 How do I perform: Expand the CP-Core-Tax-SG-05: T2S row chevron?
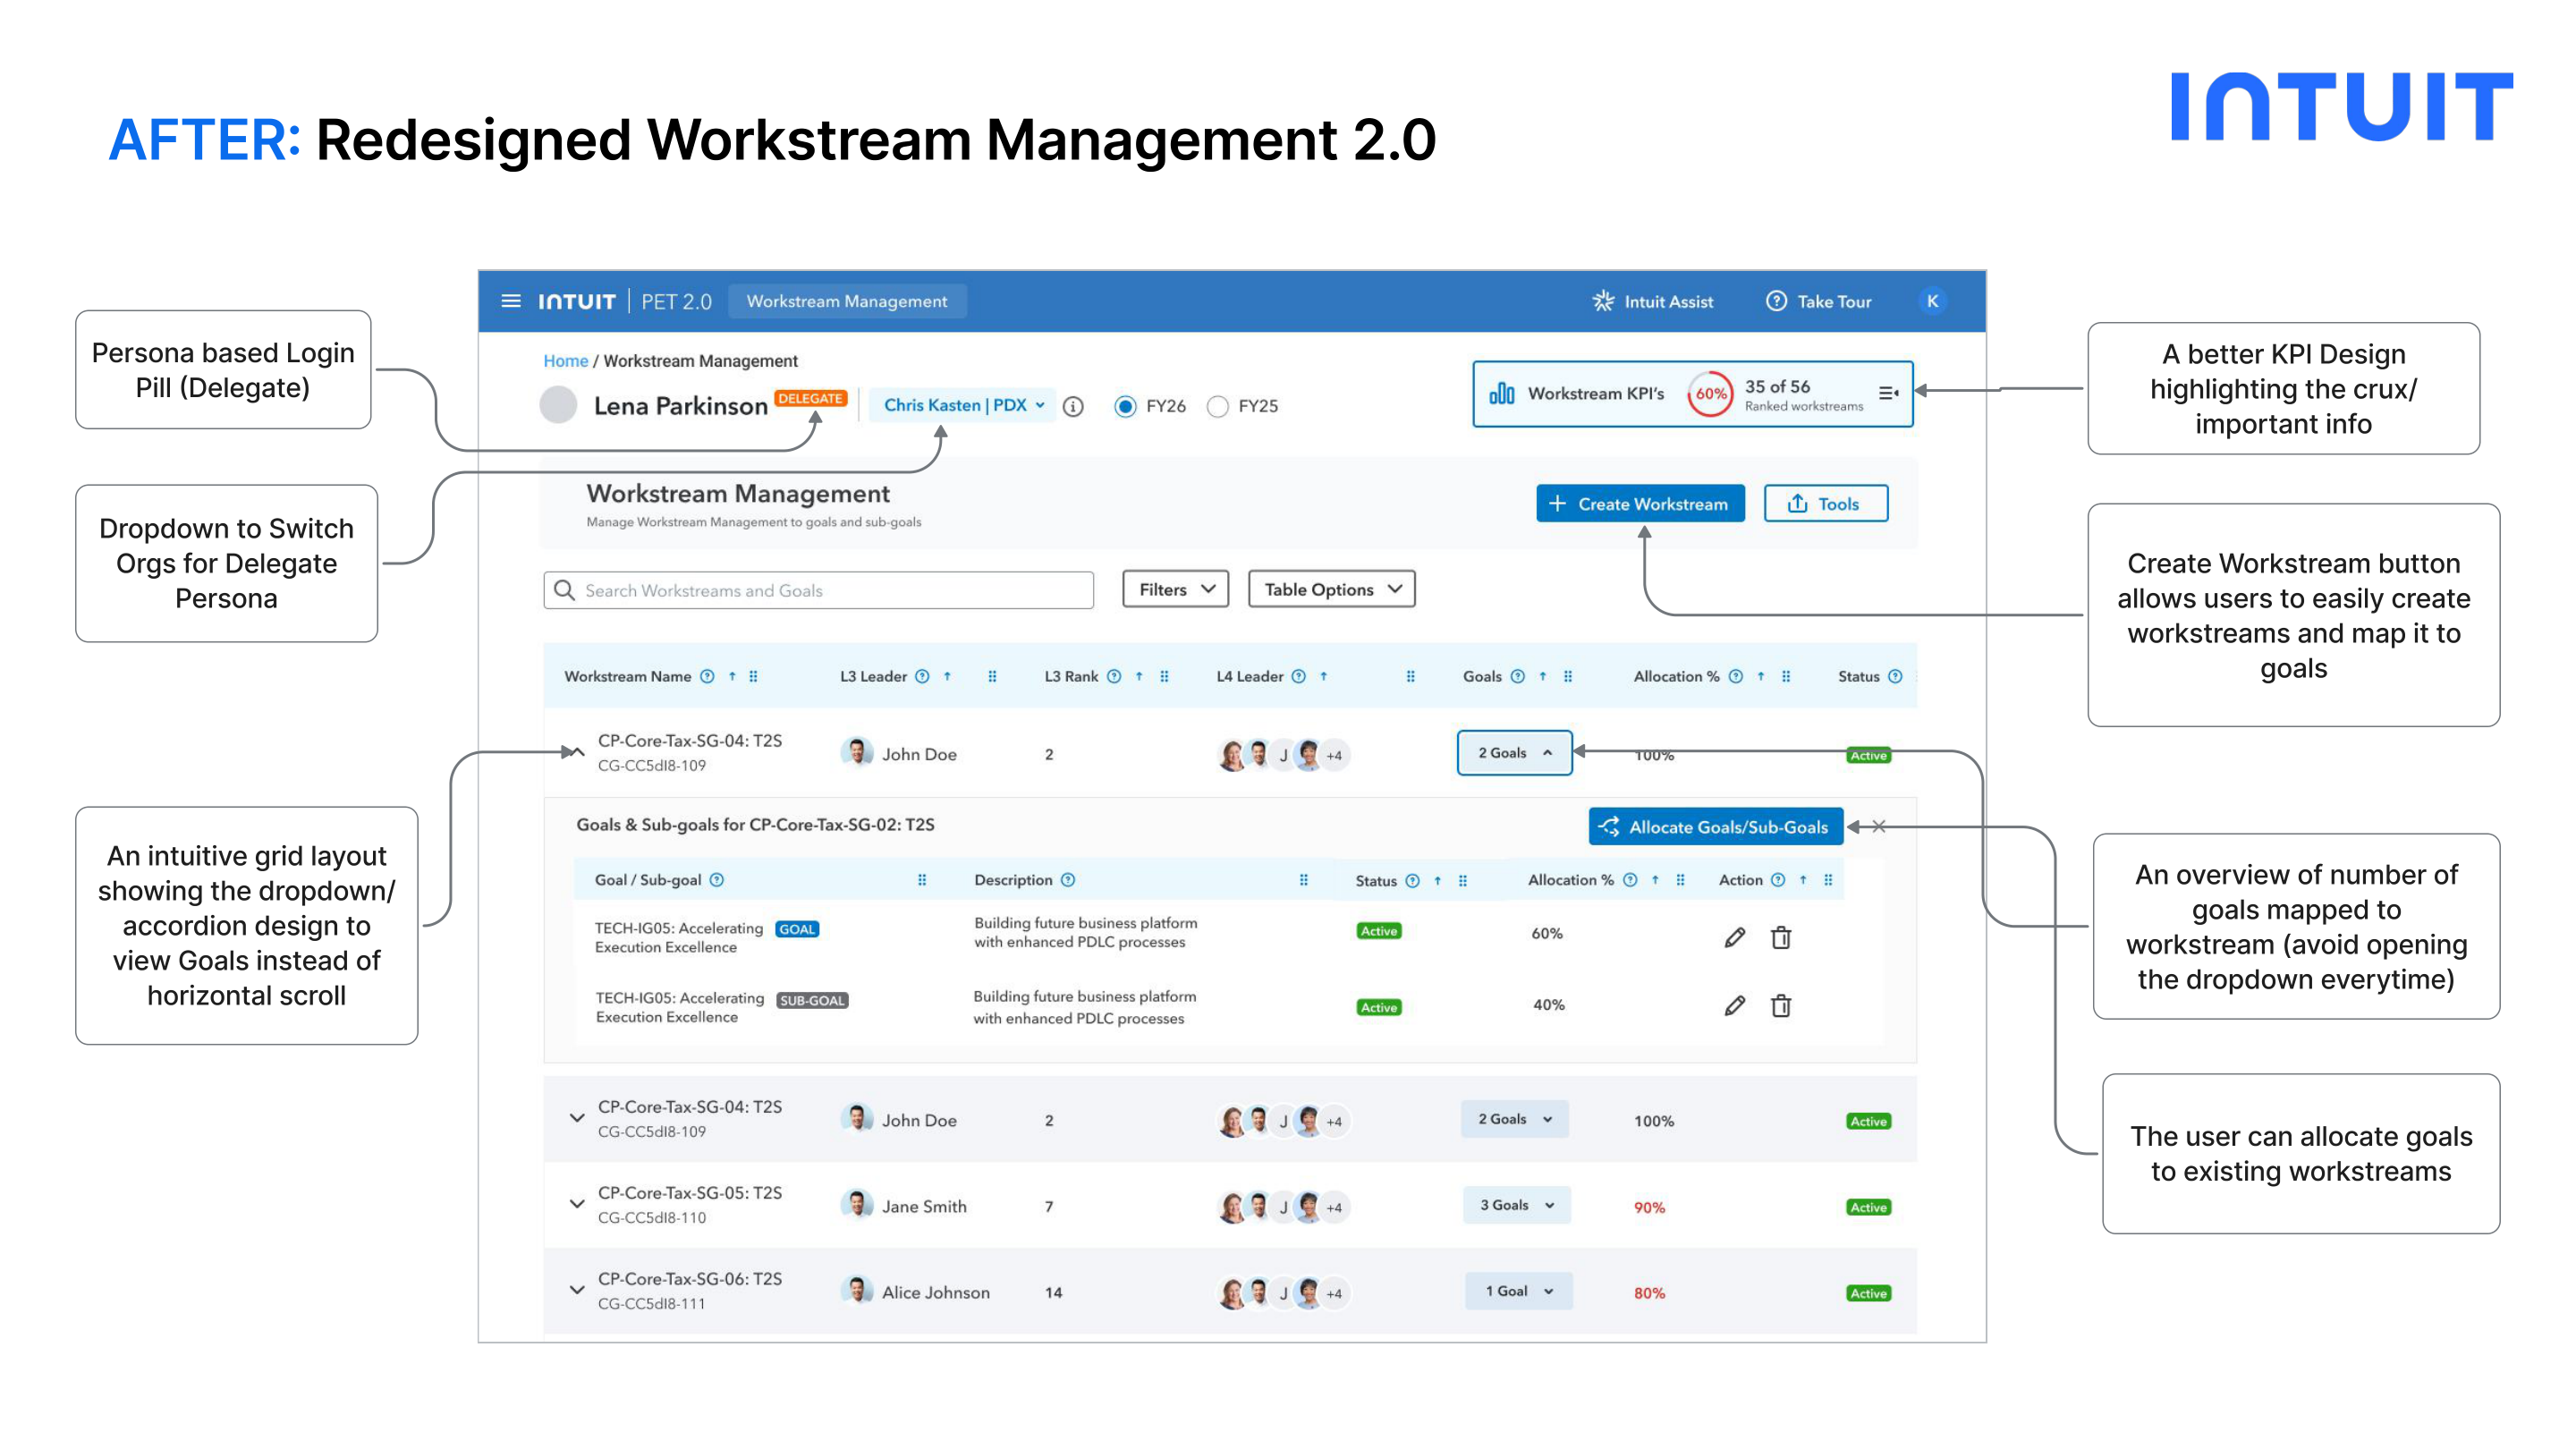click(x=577, y=1203)
